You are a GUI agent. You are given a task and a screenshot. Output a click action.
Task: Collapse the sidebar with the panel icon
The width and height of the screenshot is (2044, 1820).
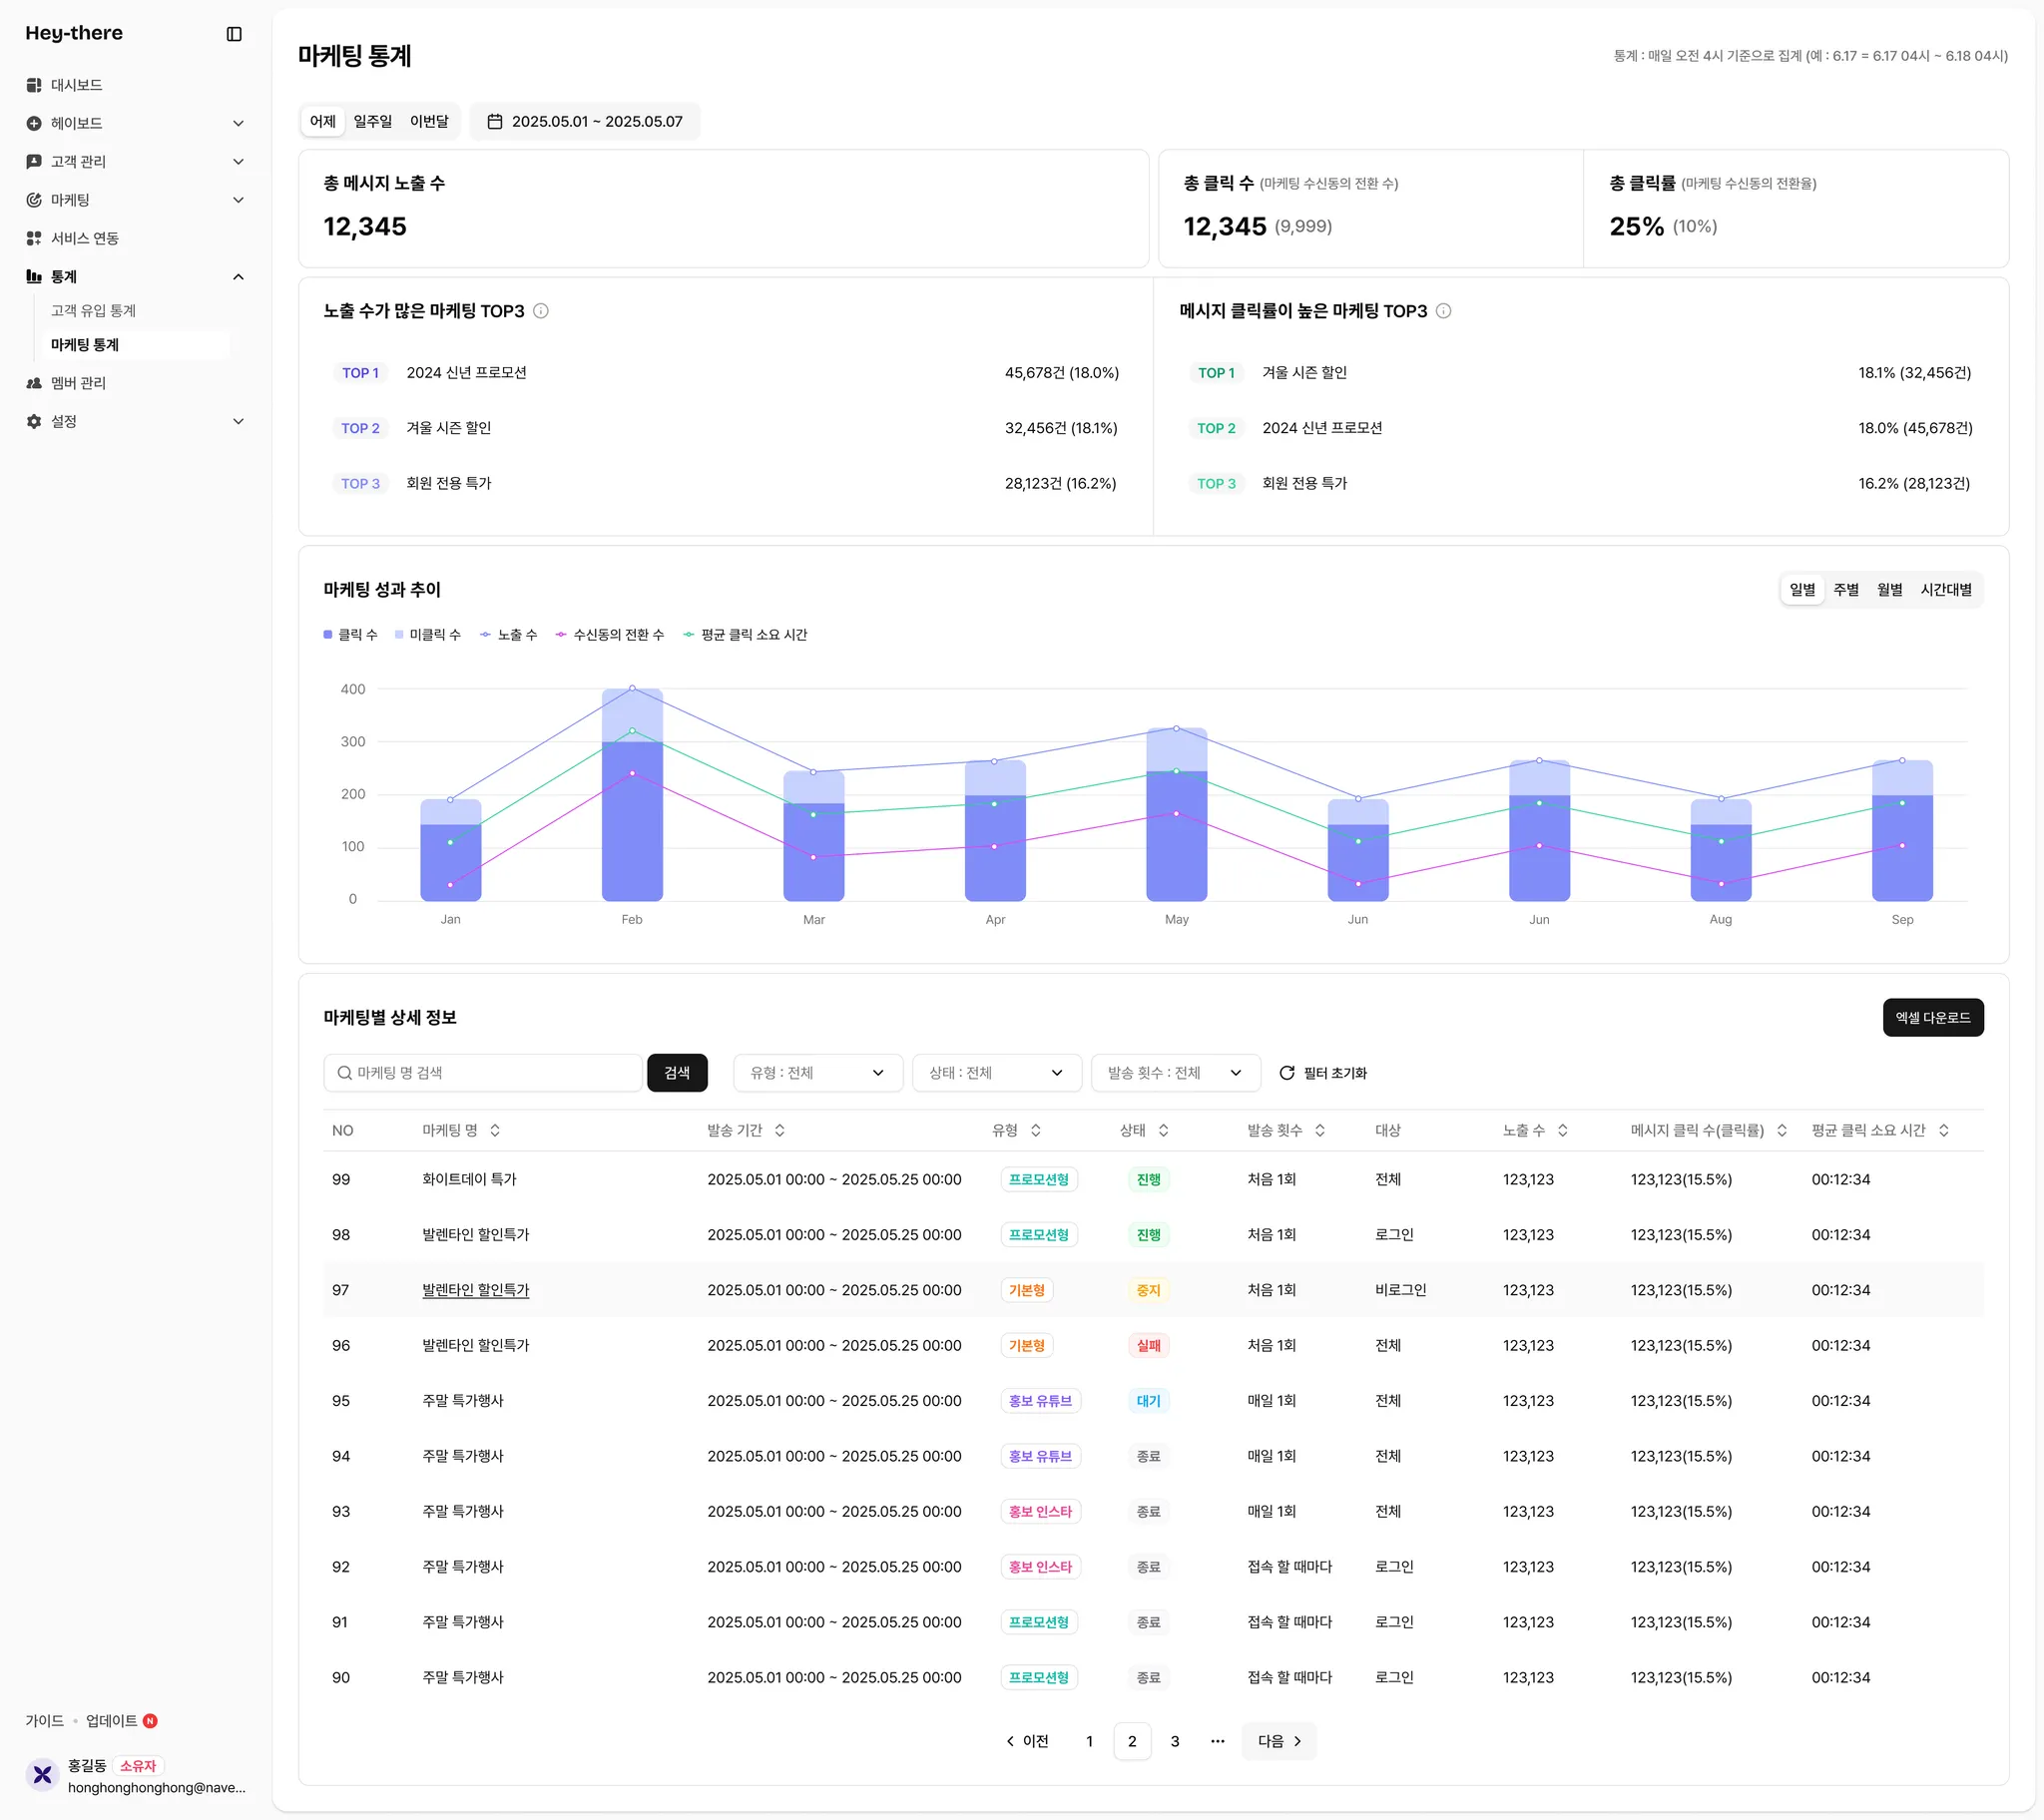point(234,34)
